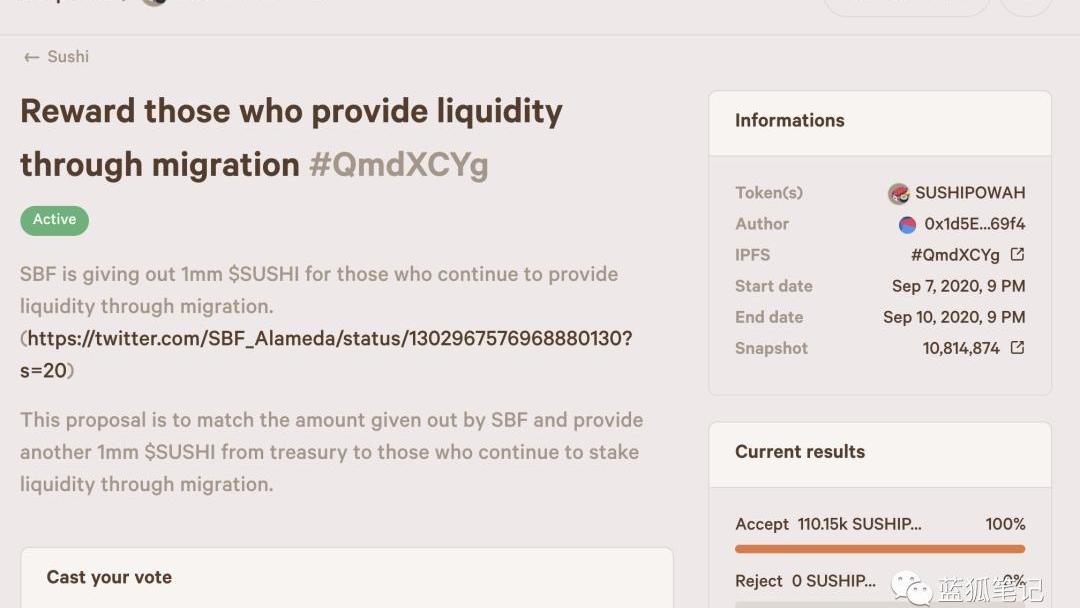Click the green Active status badge
1080x608 pixels.
pyautogui.click(x=54, y=220)
